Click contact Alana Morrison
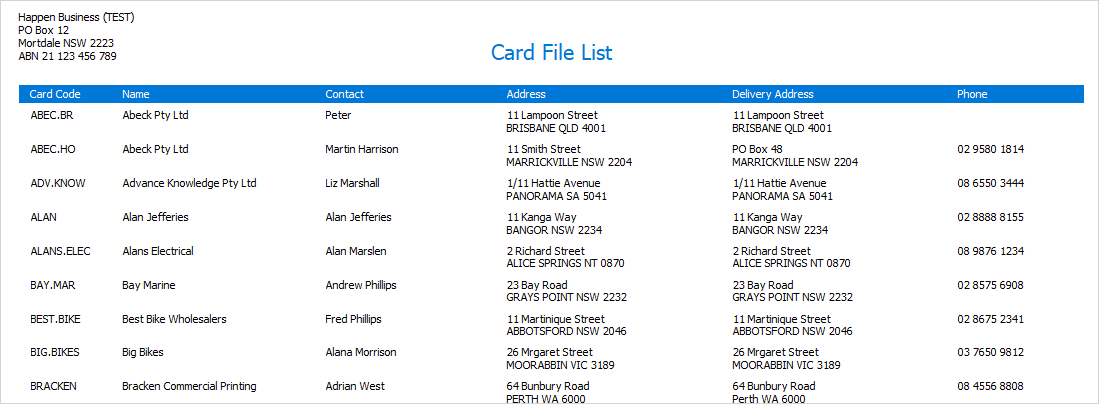 [x=361, y=352]
